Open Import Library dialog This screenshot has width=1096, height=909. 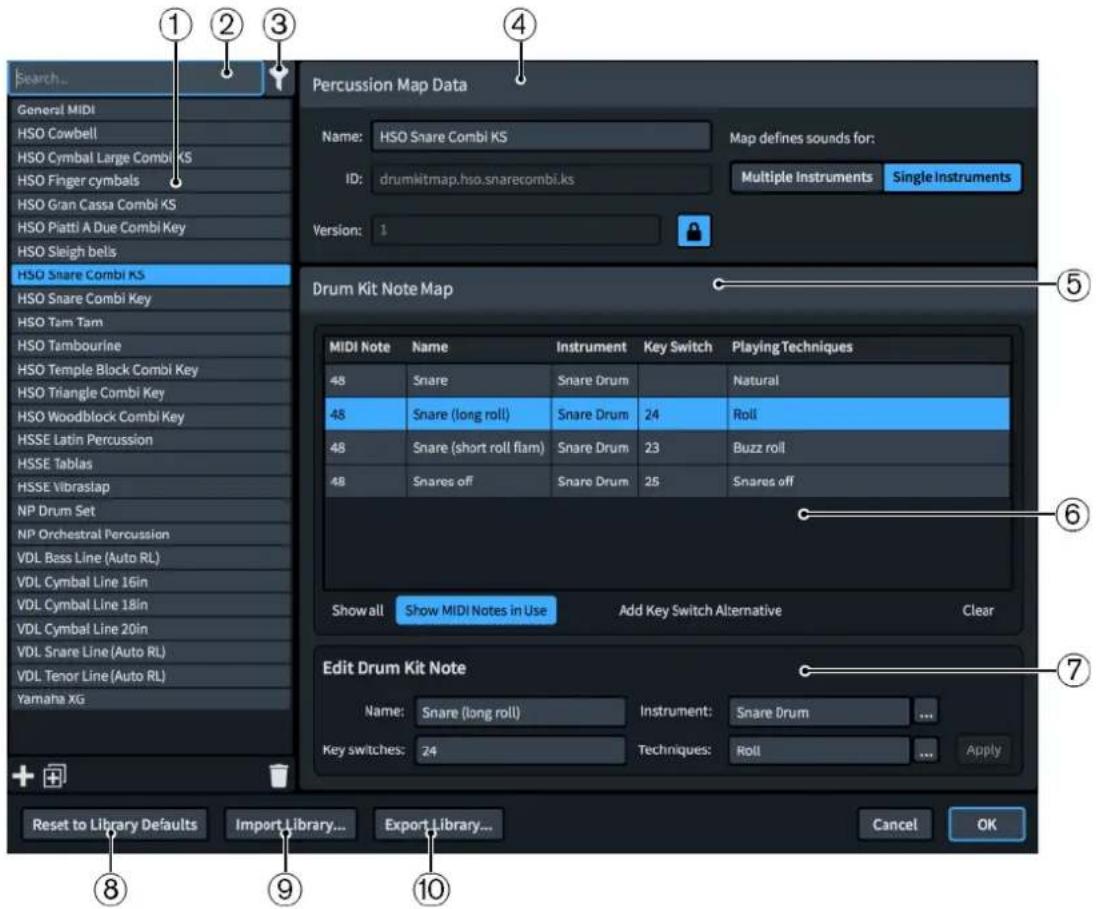(290, 824)
